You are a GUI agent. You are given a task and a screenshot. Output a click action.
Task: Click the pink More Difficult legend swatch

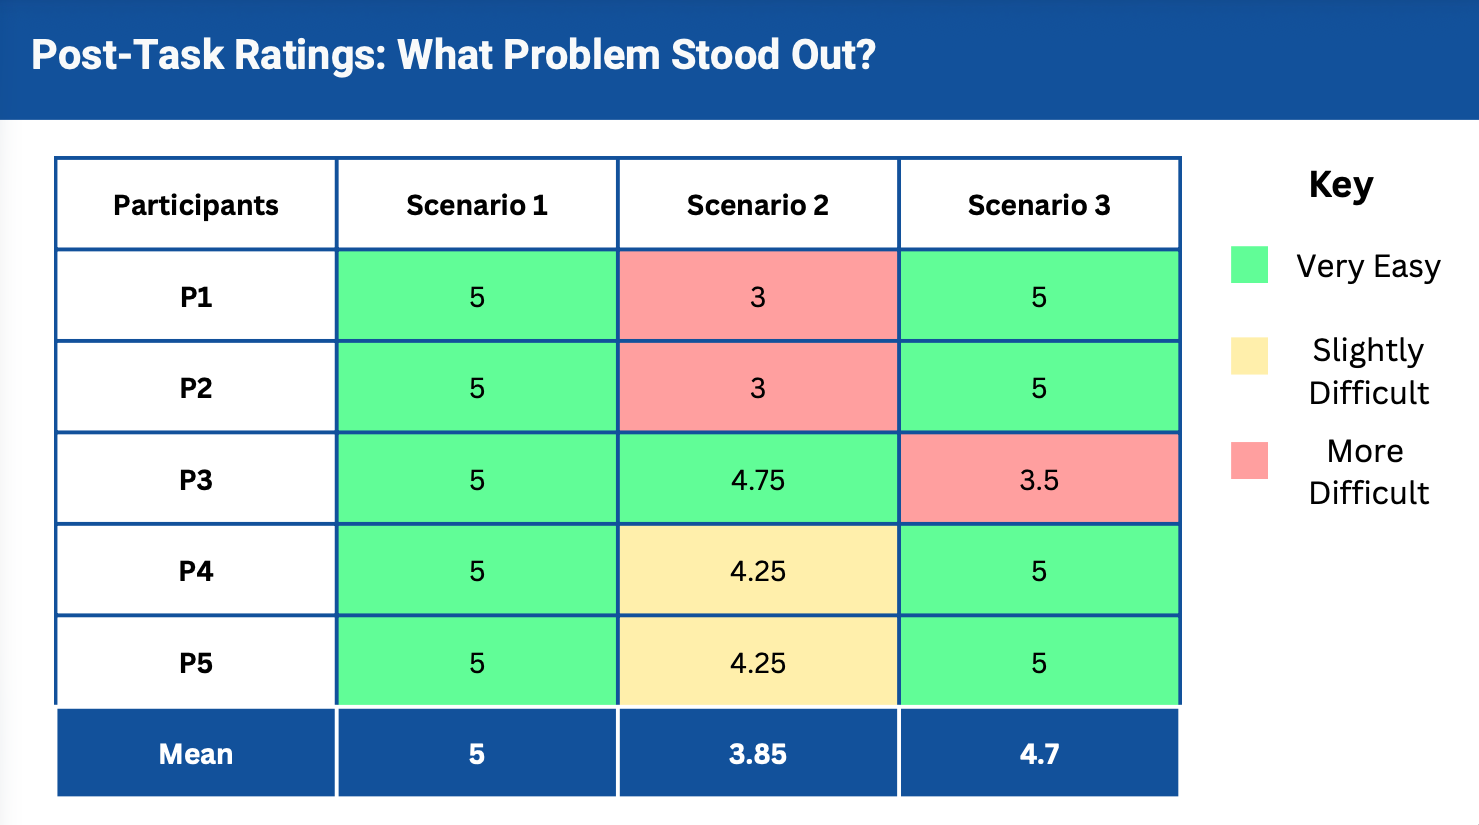[1249, 460]
